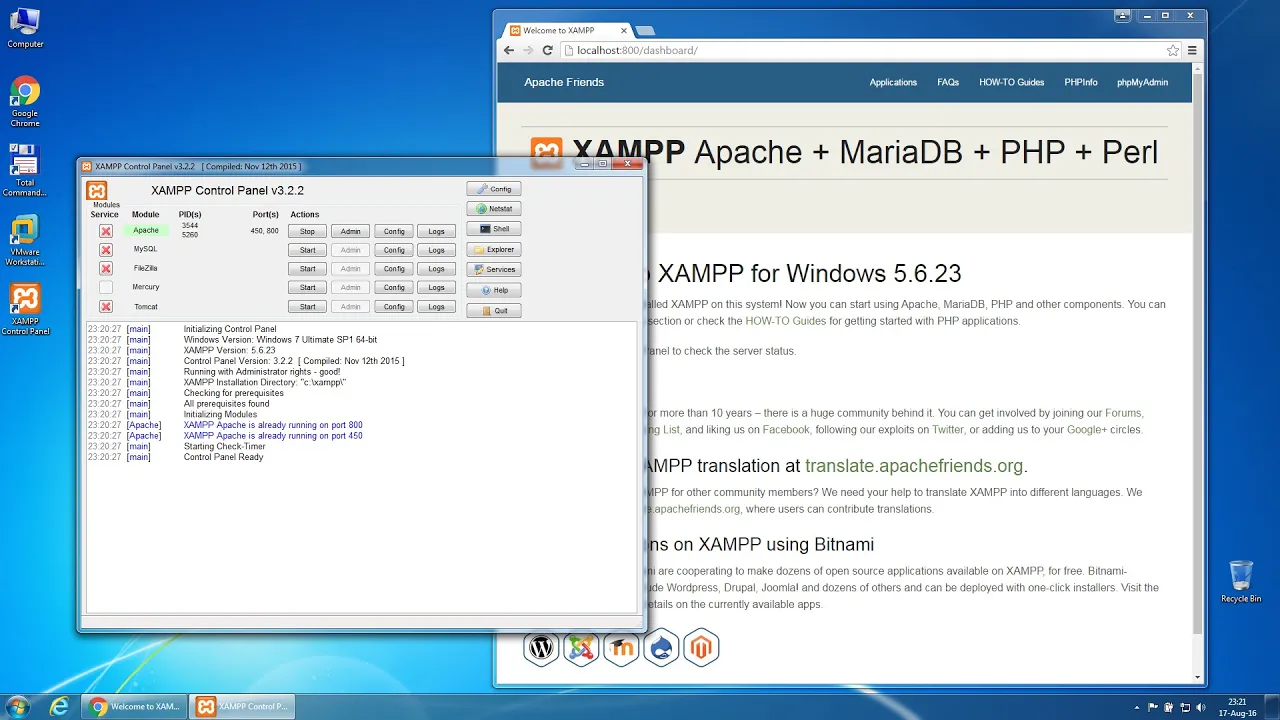The height and width of the screenshot is (720, 1280).
Task: Open HOW-TO Guides in the dashboard navigation
Action: pos(1011,82)
